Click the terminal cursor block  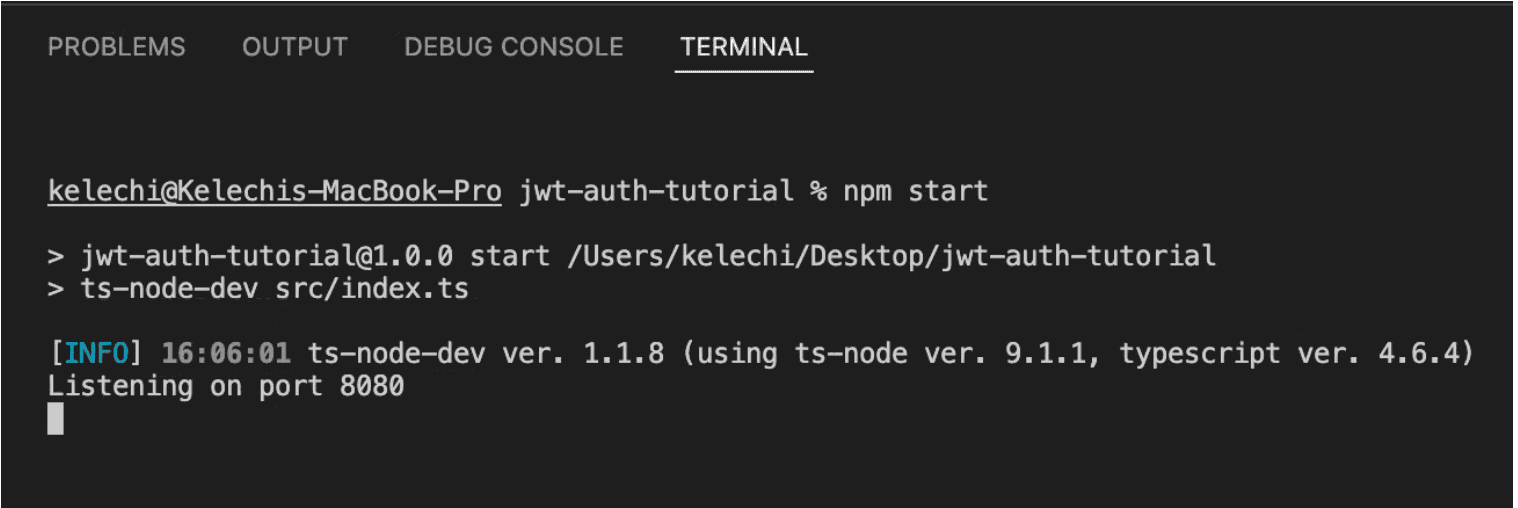(x=55, y=418)
